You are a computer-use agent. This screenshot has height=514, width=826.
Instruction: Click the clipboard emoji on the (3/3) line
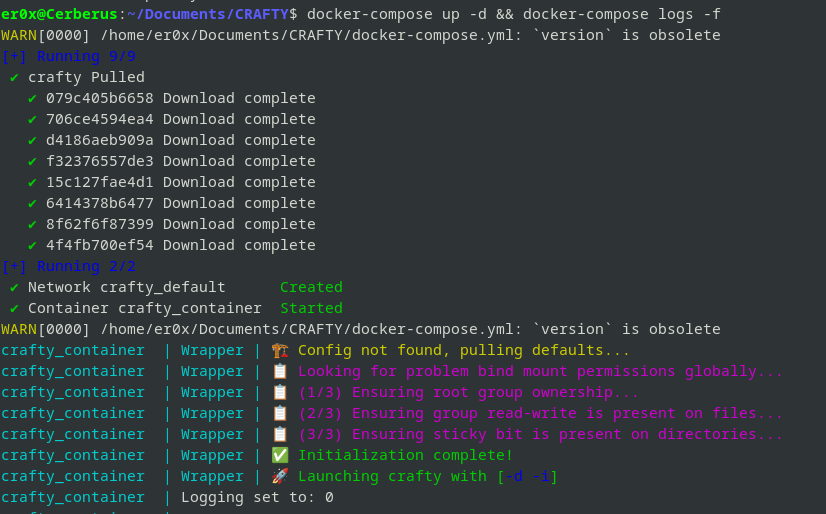click(280, 434)
